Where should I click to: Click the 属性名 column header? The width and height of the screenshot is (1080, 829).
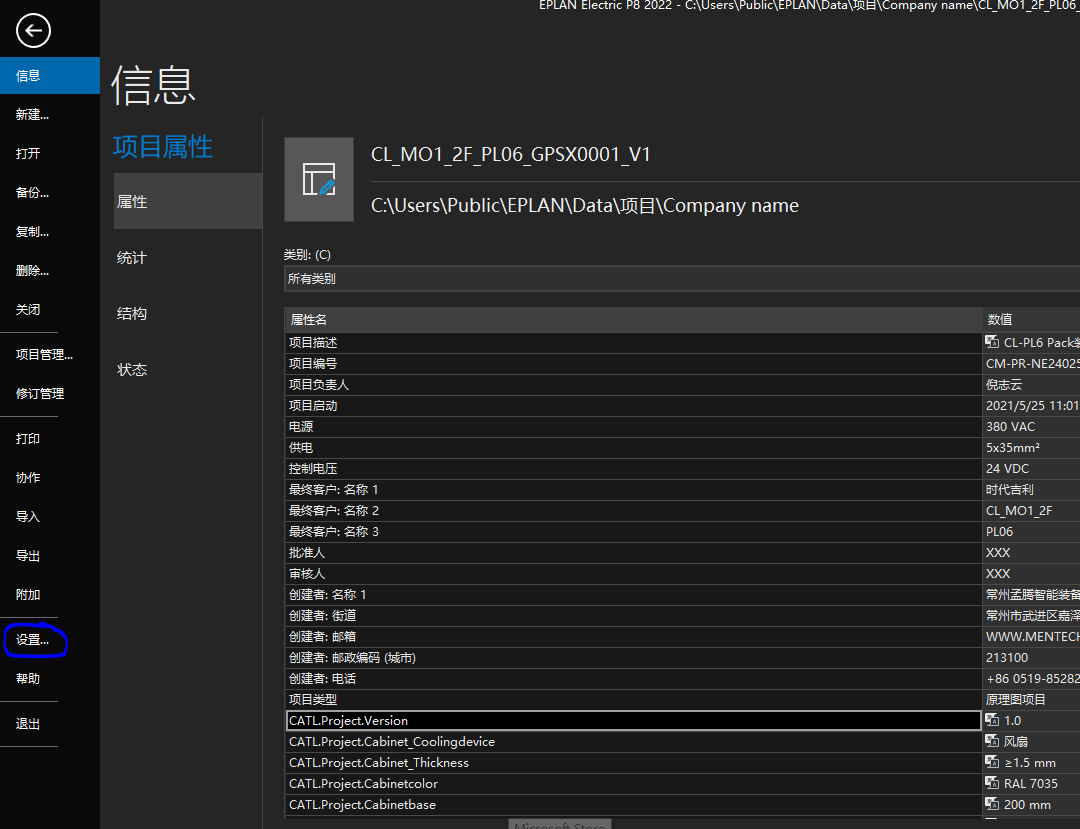click(x=634, y=319)
